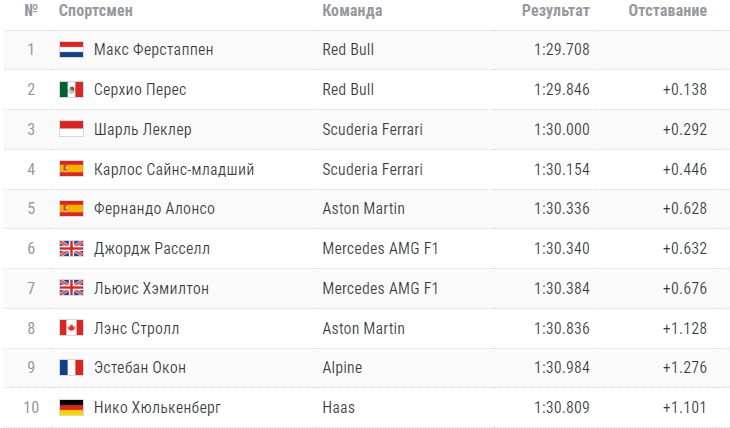The image size is (730, 428).
Task: Click the Spain flag beside Фернандо Алонсо
Action: [x=71, y=209]
